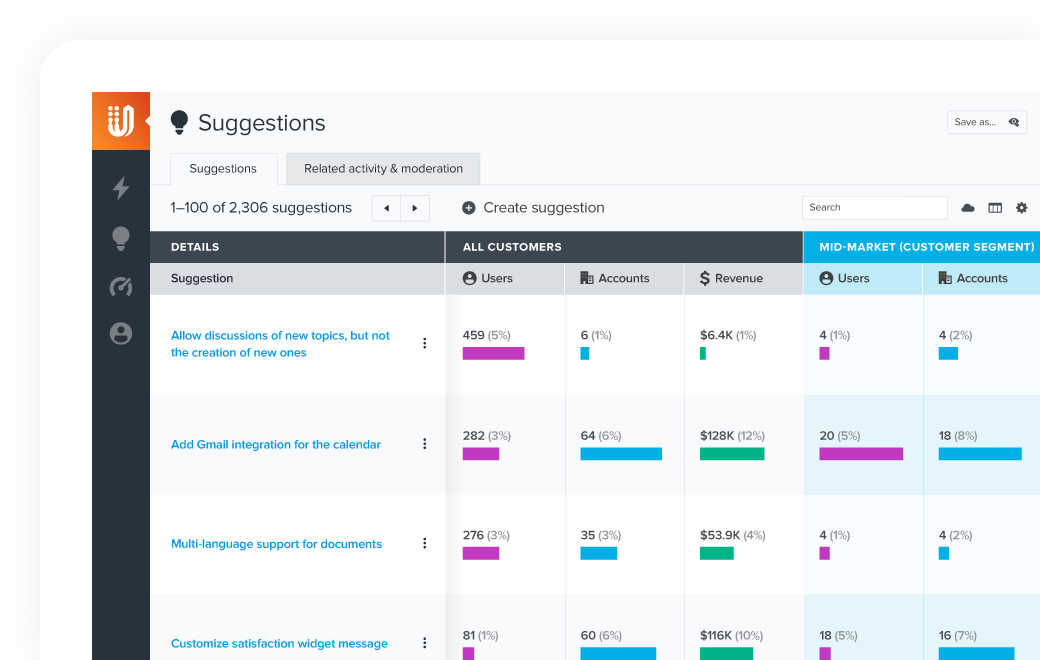Click the cloud download icon
Viewport: 1040px width, 660px height.
pyautogui.click(x=968, y=208)
